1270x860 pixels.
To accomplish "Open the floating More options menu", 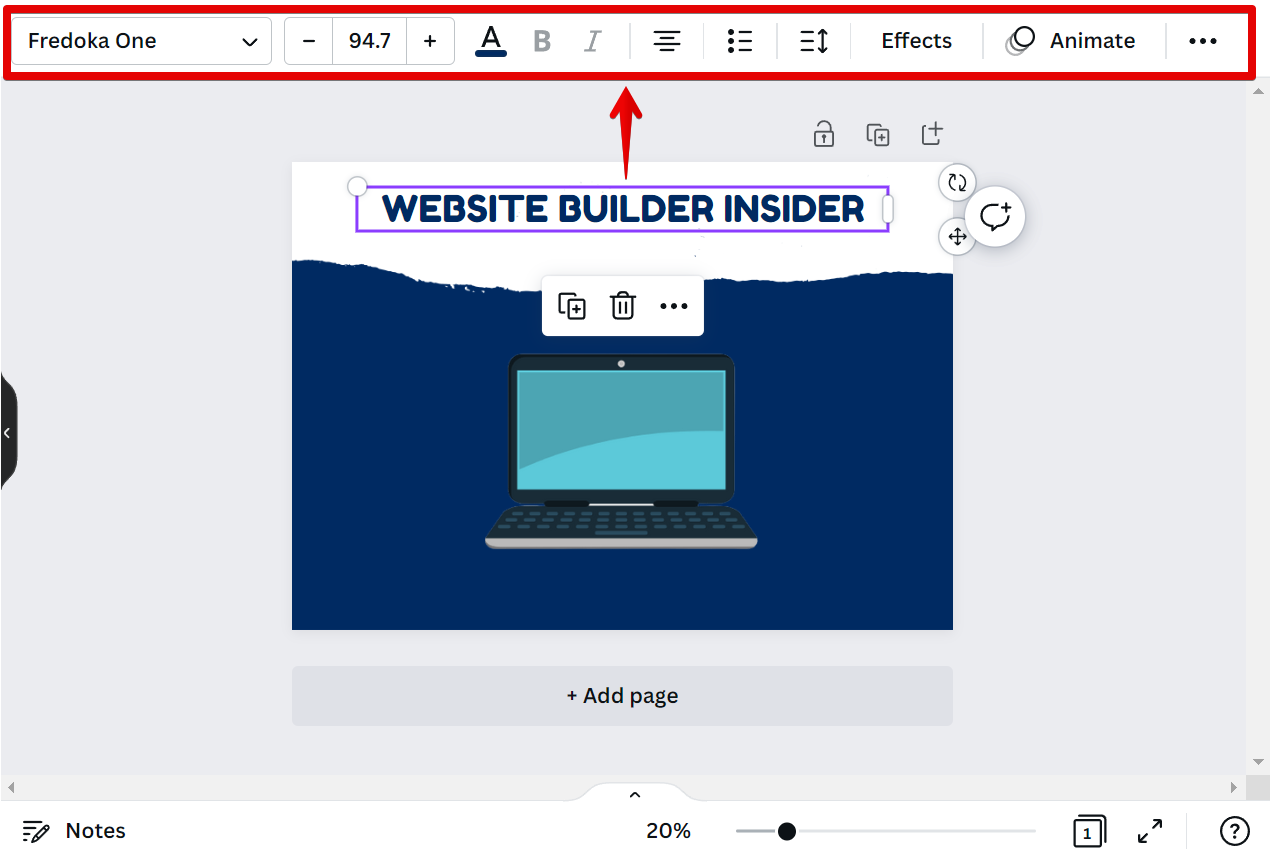I will (x=674, y=306).
